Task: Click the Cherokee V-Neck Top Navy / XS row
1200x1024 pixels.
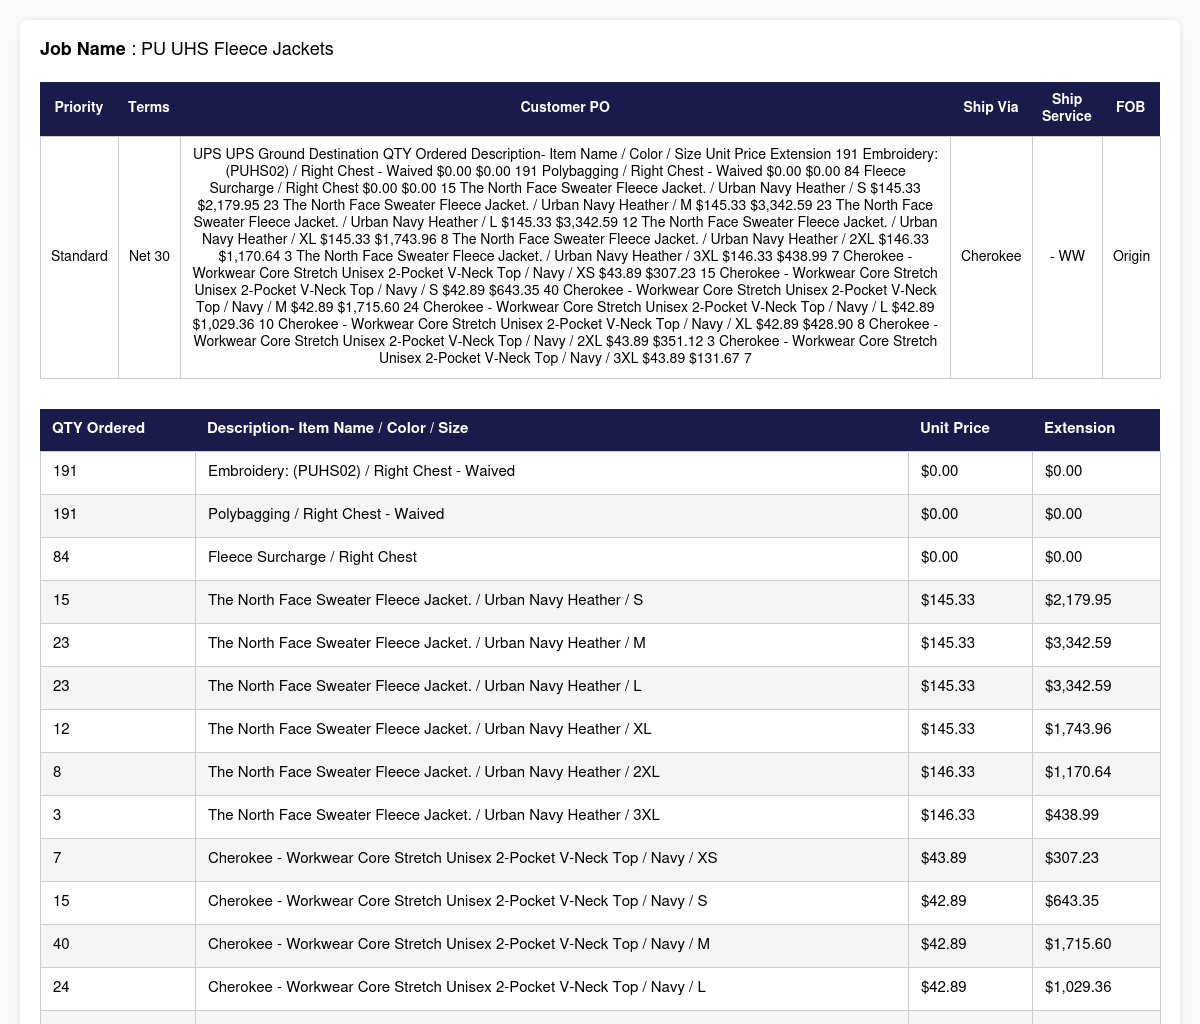Action: [x=600, y=858]
